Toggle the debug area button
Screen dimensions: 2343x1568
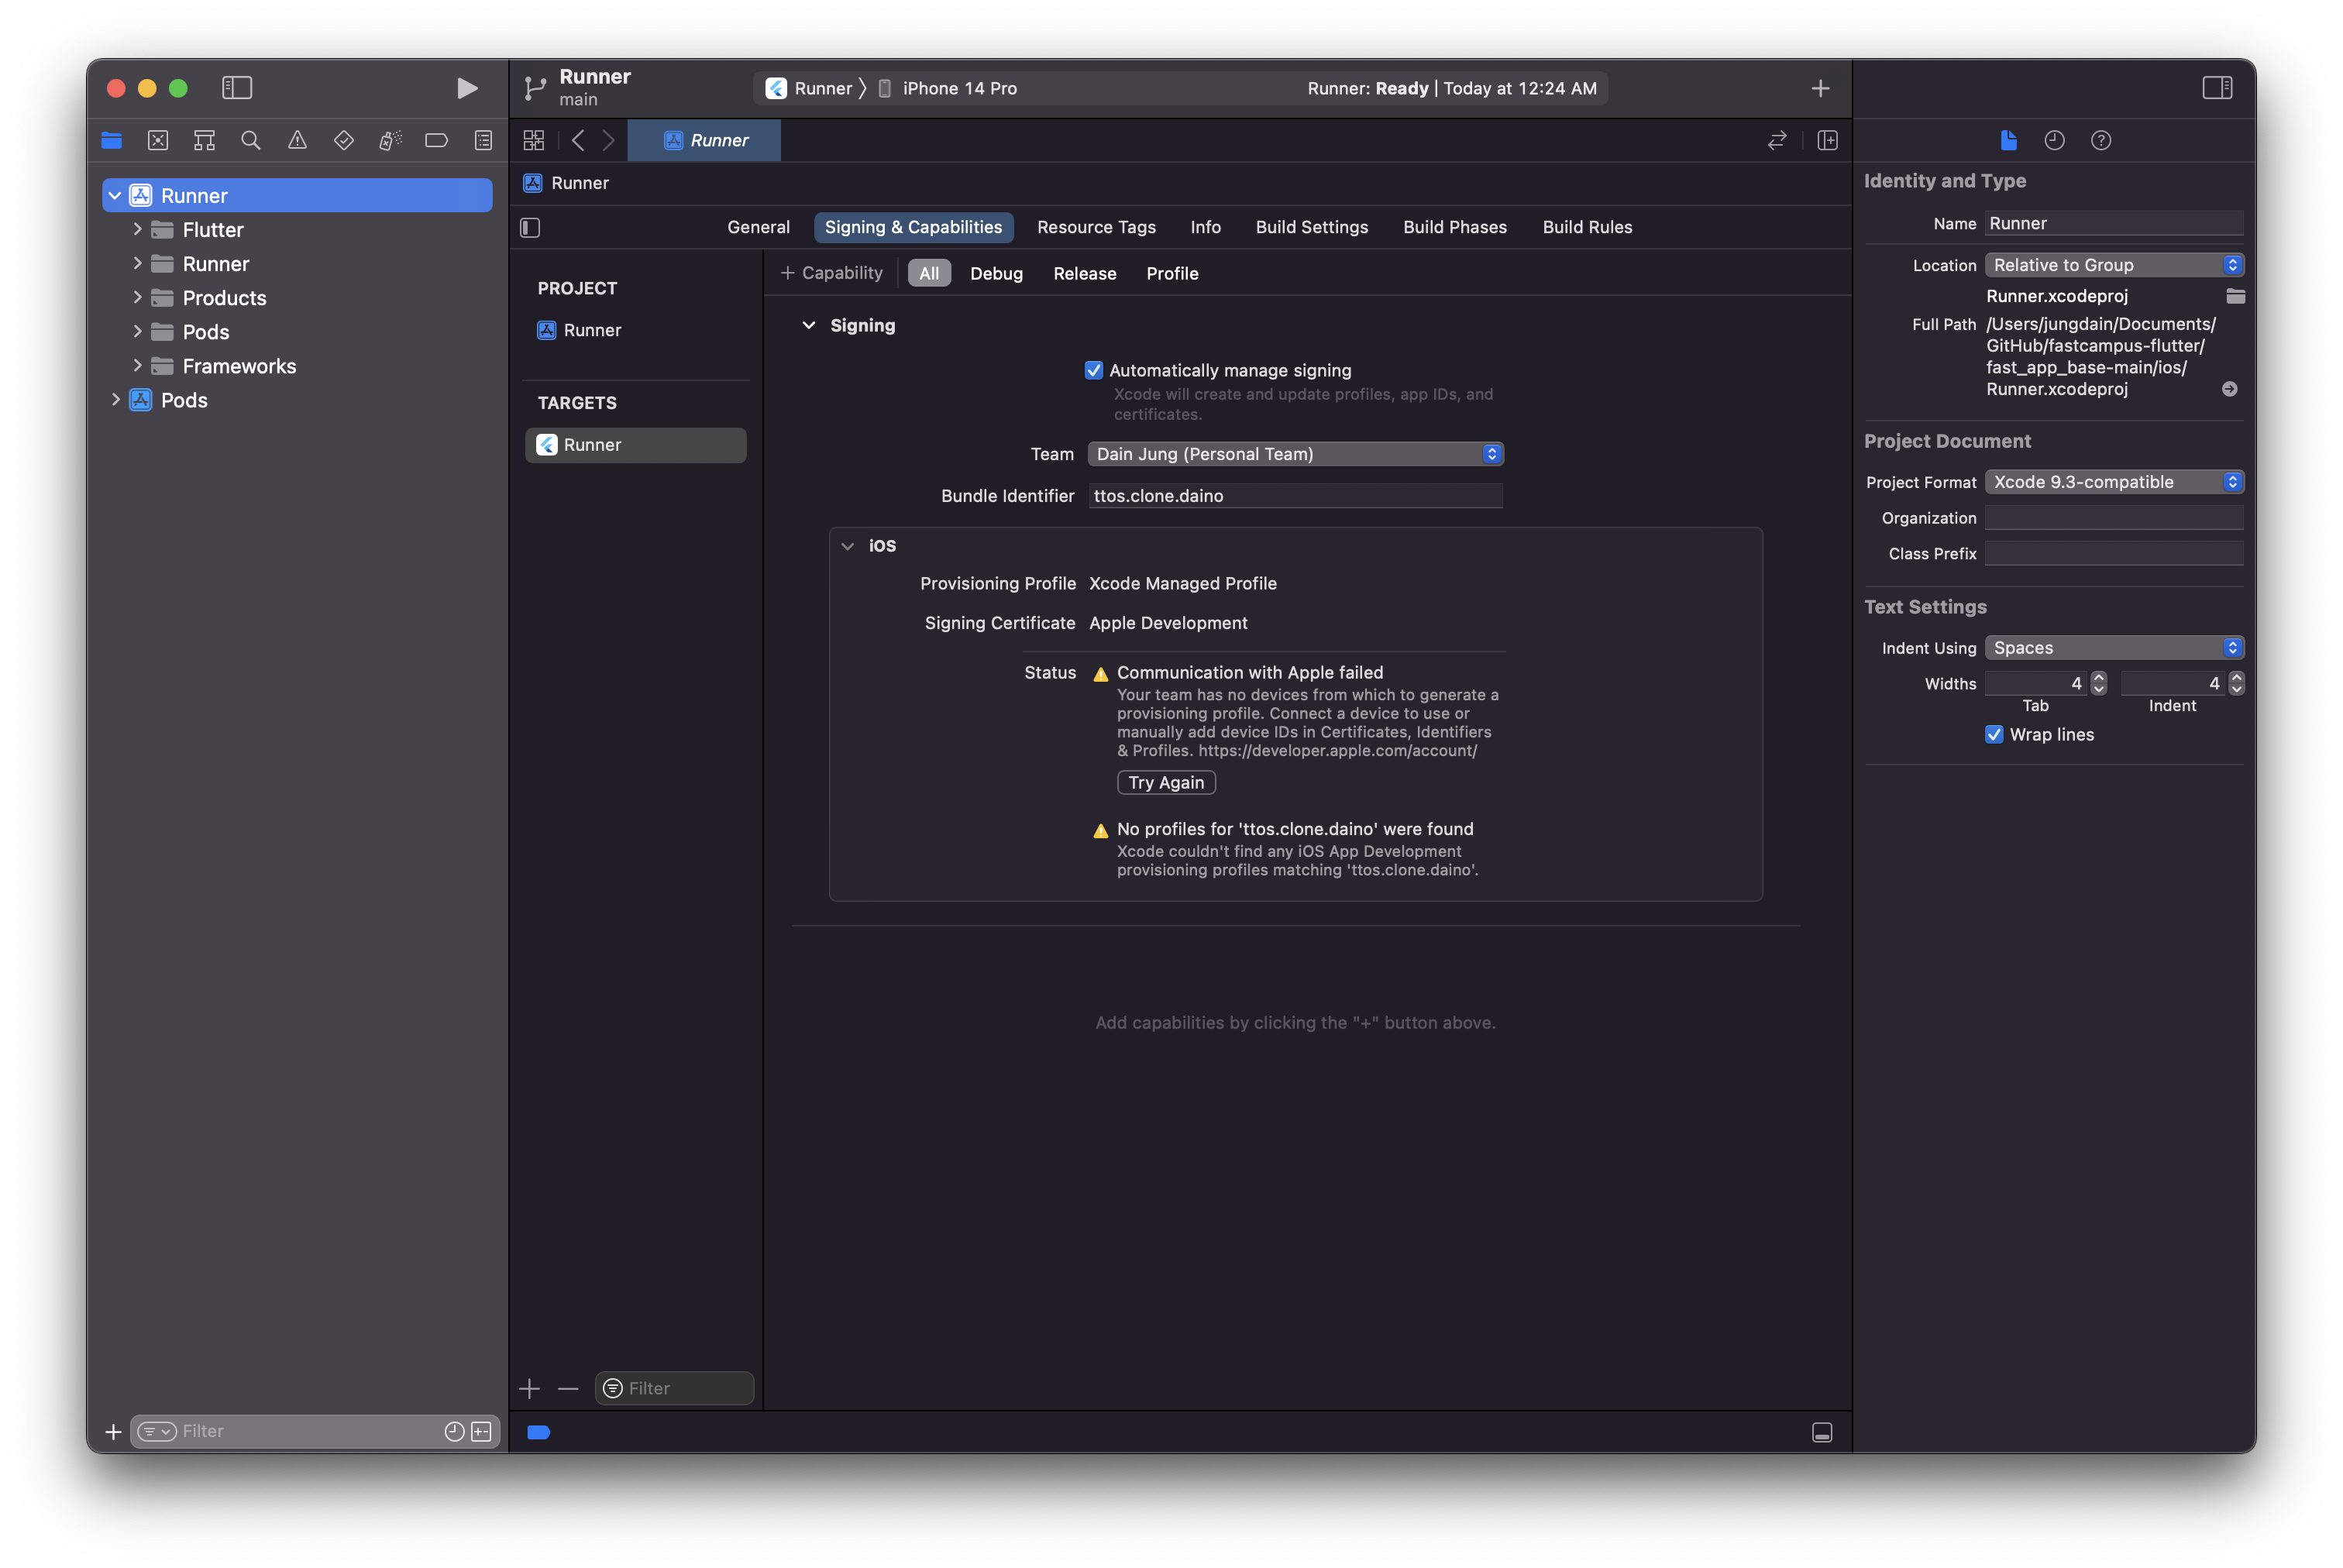1822,1432
